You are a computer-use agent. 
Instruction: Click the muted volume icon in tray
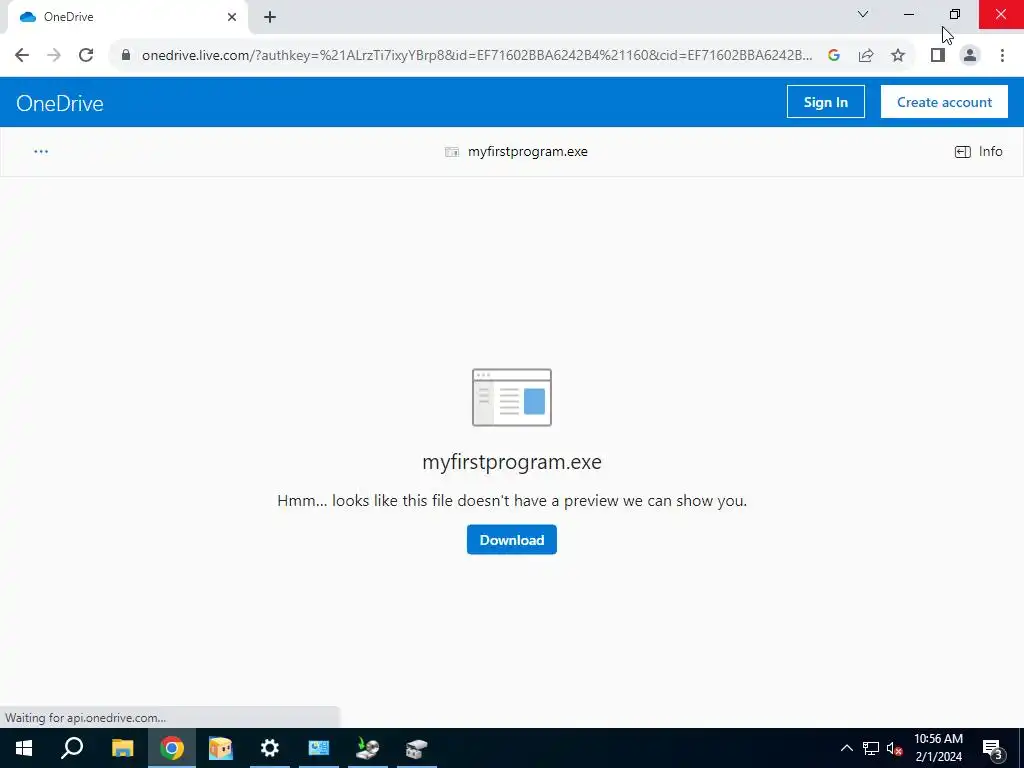click(894, 748)
